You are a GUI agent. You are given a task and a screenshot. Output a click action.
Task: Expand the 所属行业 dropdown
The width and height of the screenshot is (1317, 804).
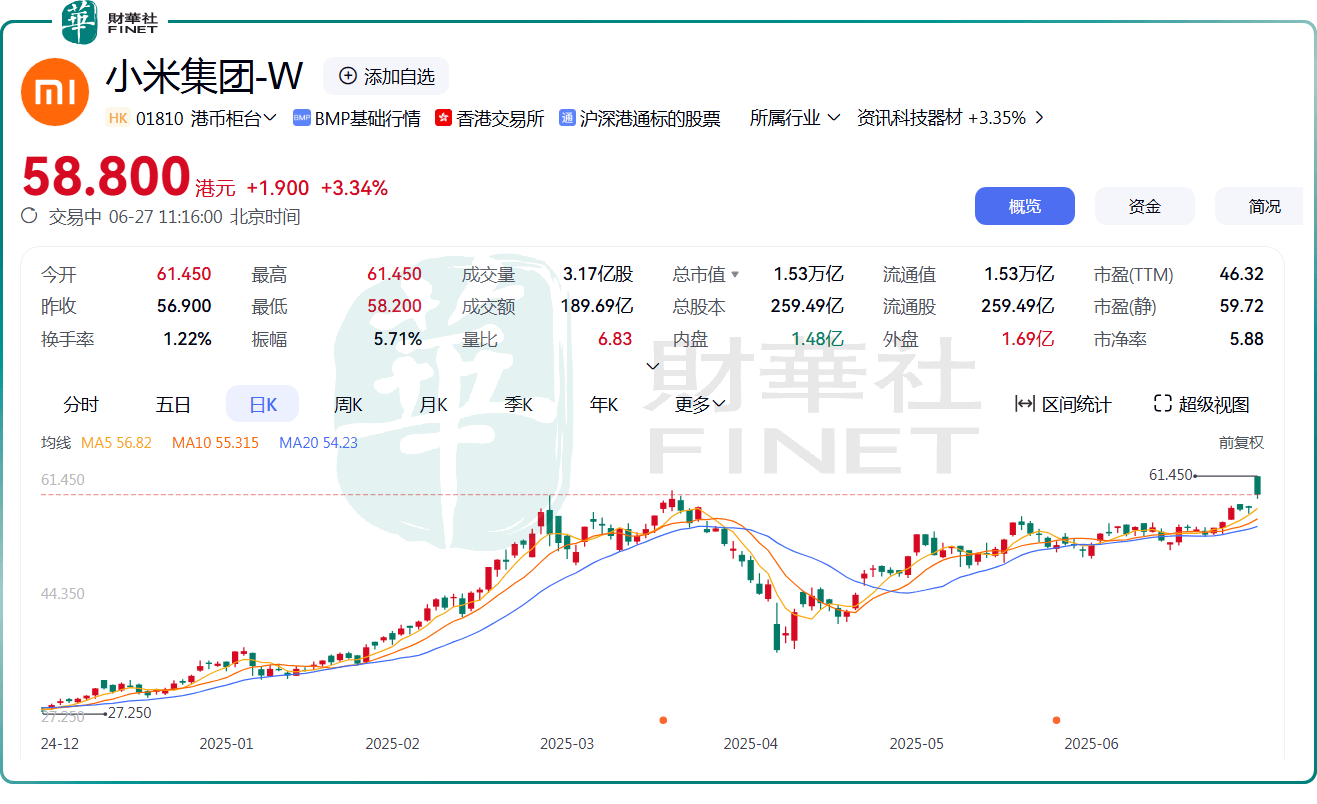click(x=795, y=118)
